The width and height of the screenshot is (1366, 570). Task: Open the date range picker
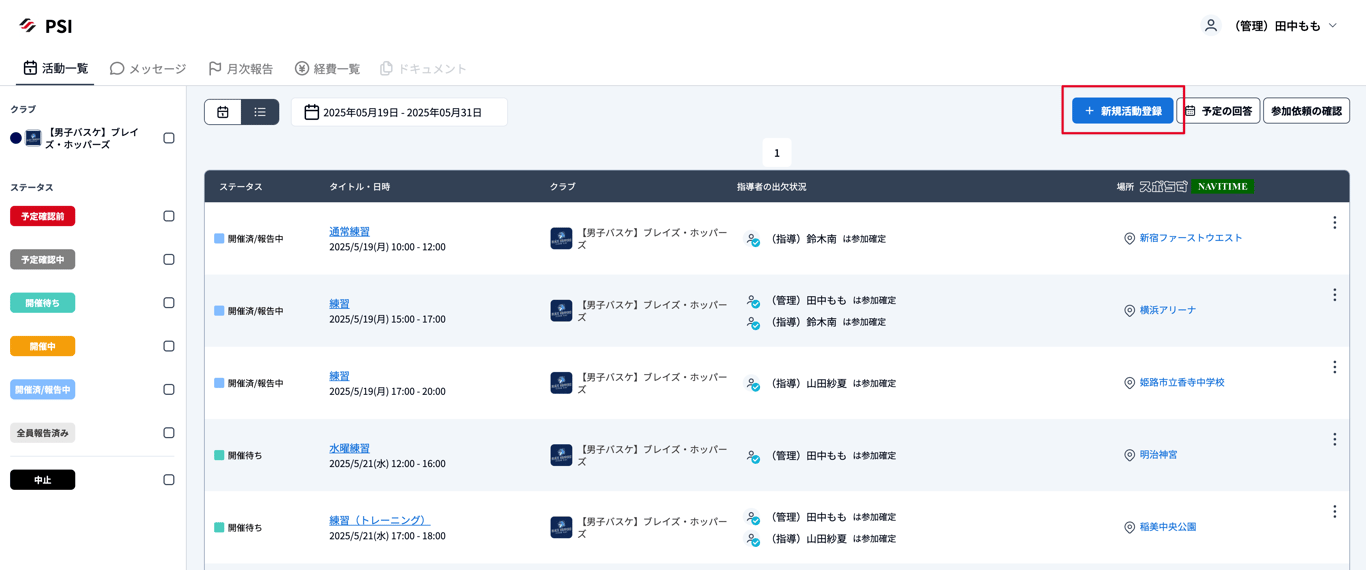pos(399,112)
